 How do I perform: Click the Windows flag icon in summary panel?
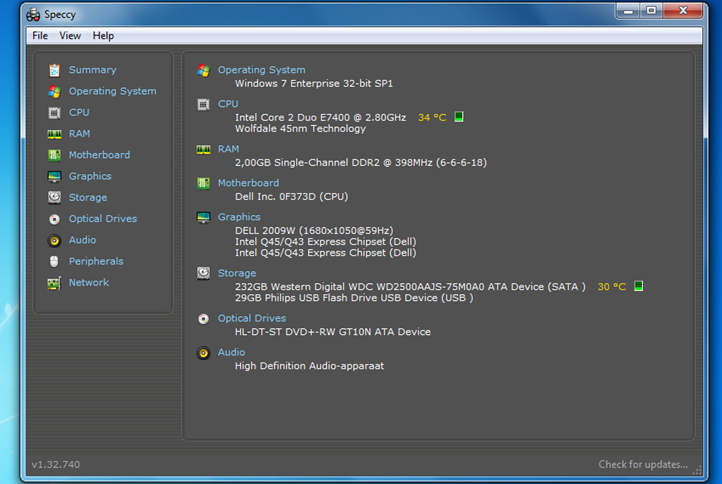pos(204,70)
